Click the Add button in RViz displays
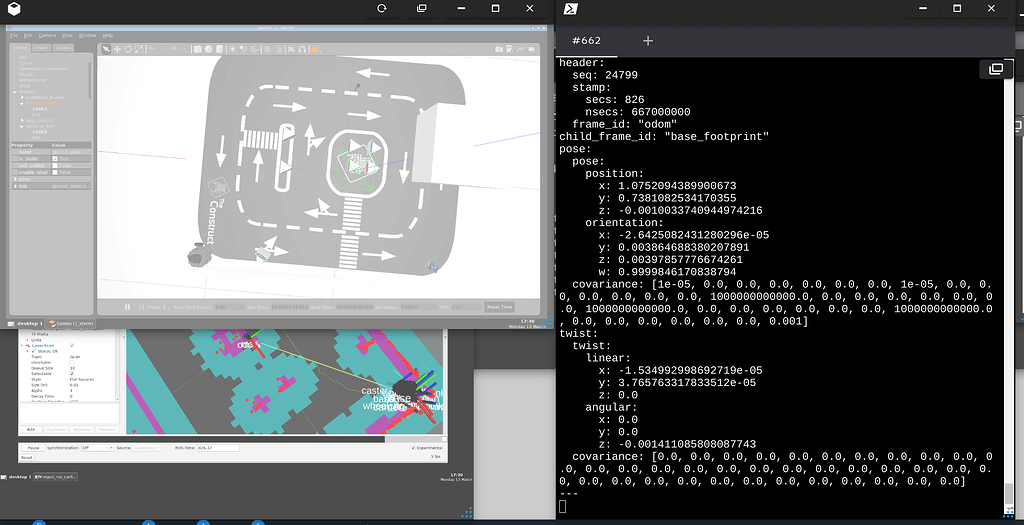The image size is (1024, 525). pyautogui.click(x=31, y=429)
